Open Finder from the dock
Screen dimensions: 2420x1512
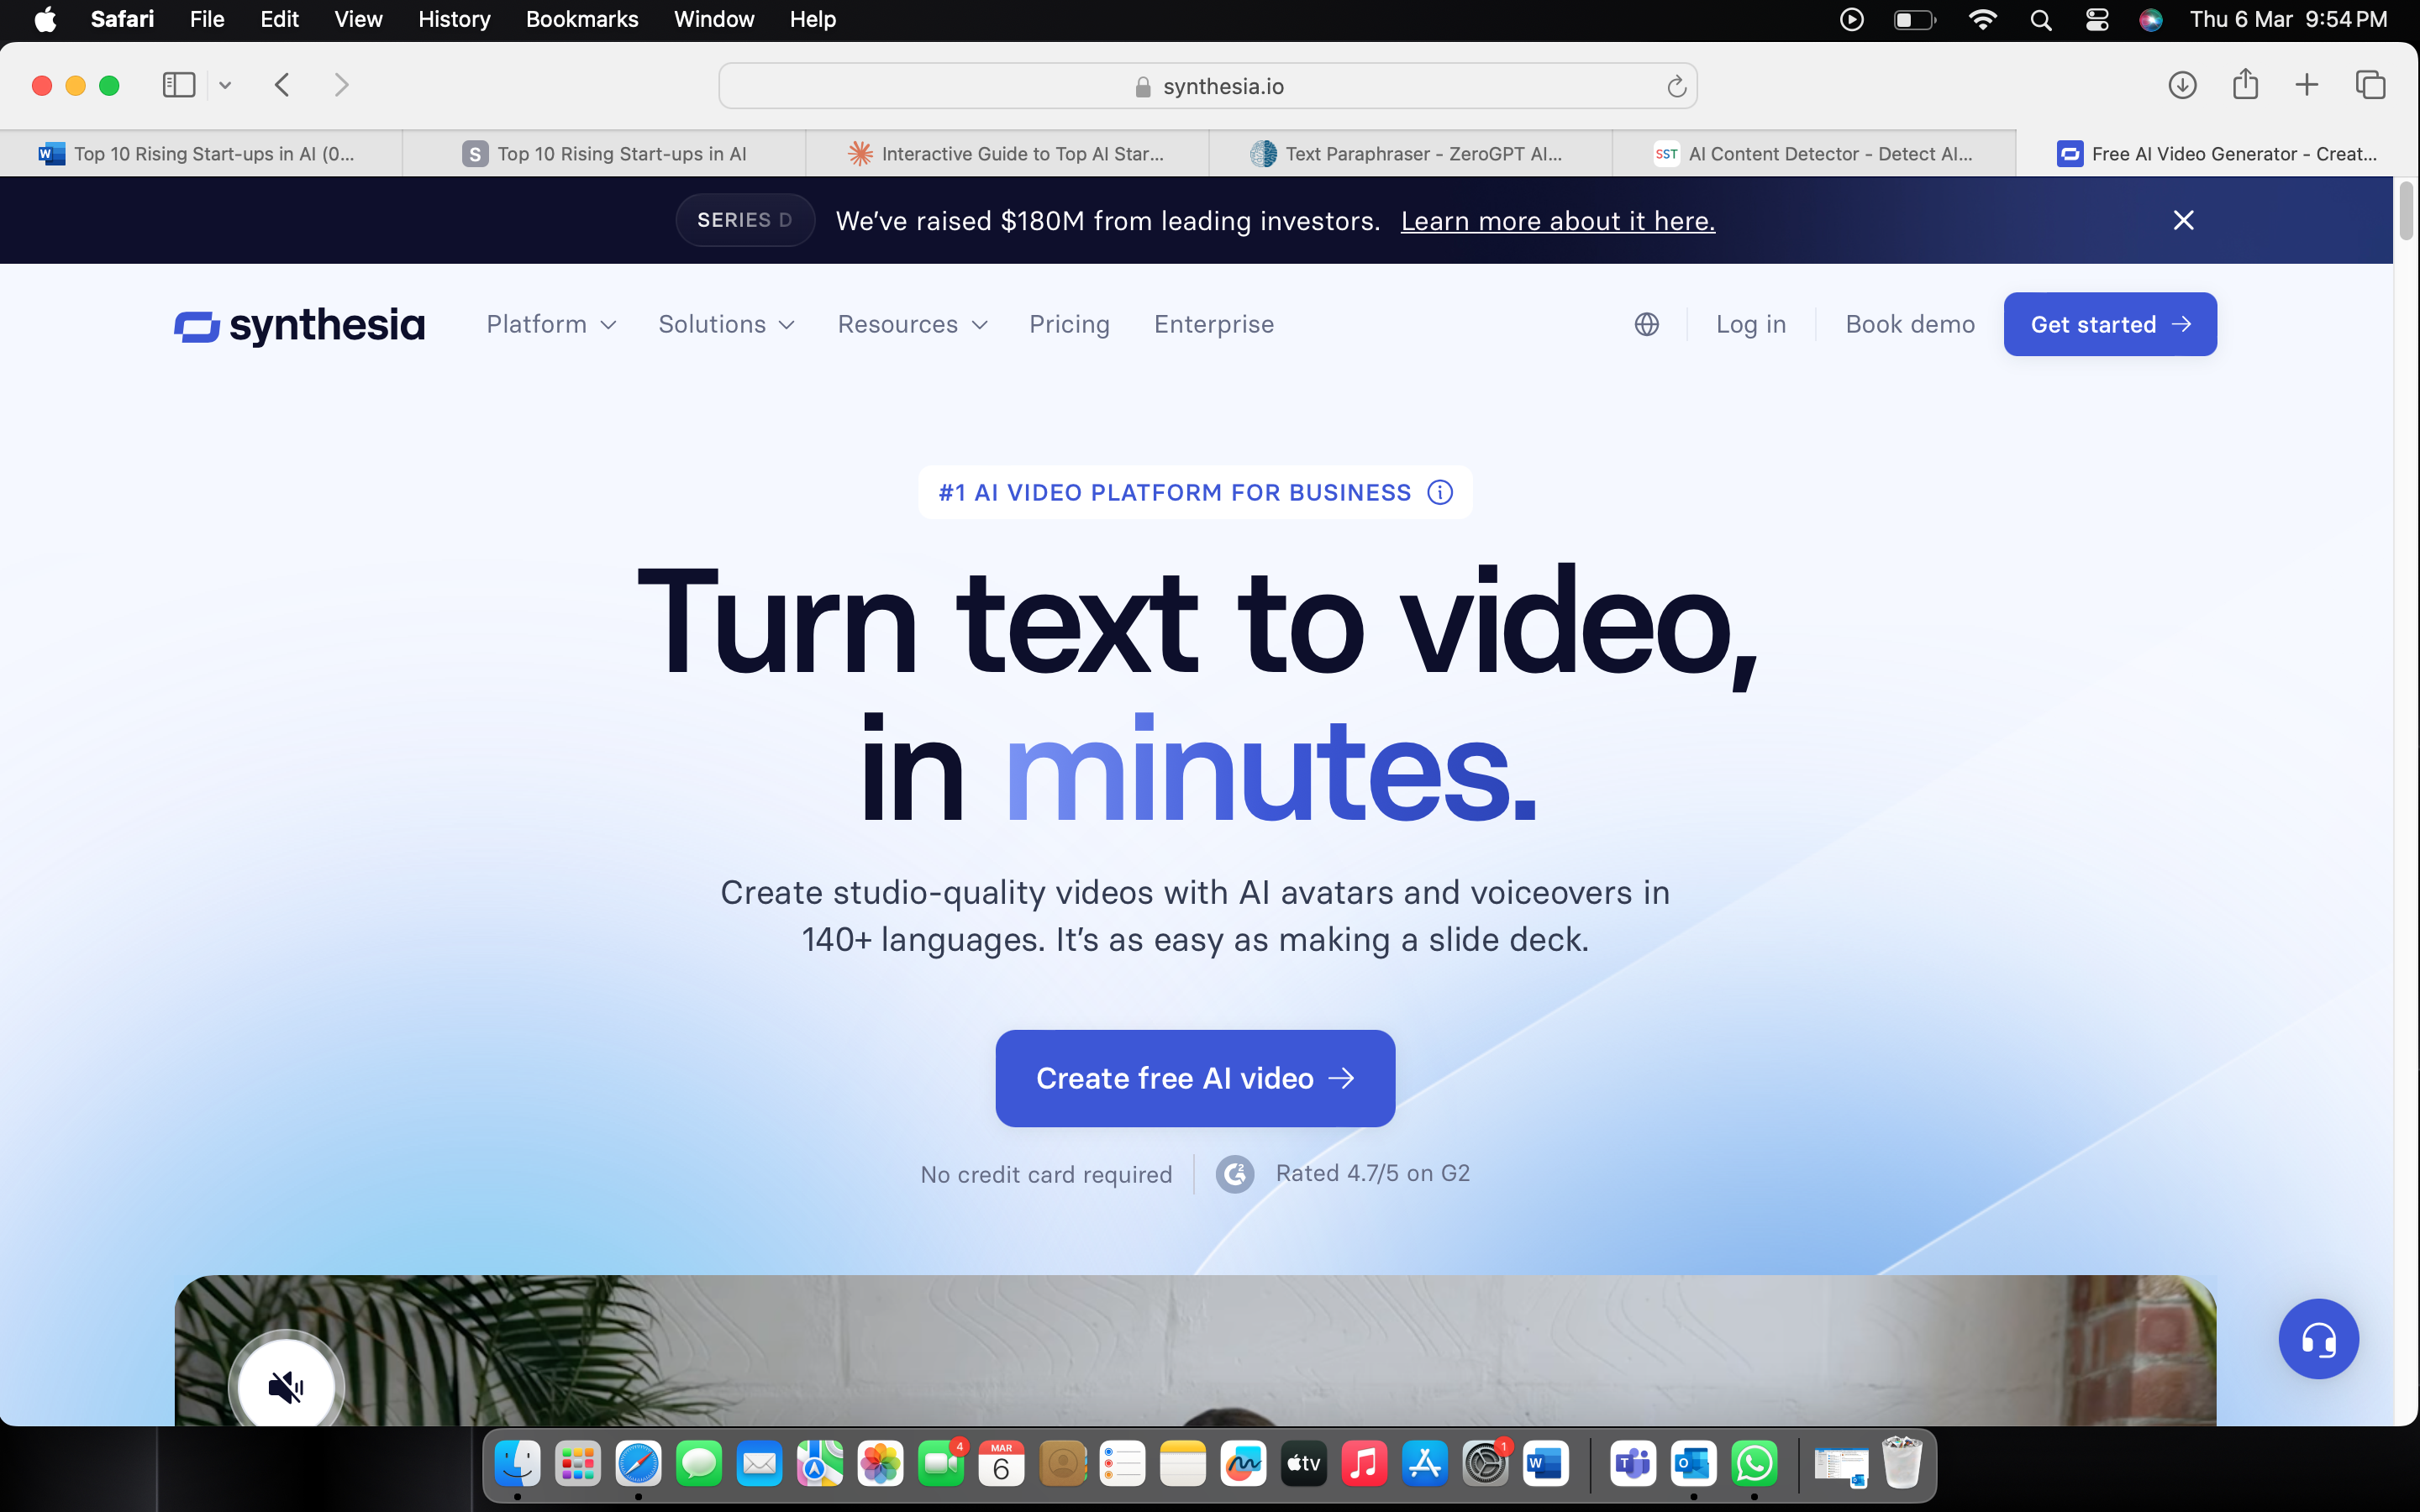coord(517,1464)
